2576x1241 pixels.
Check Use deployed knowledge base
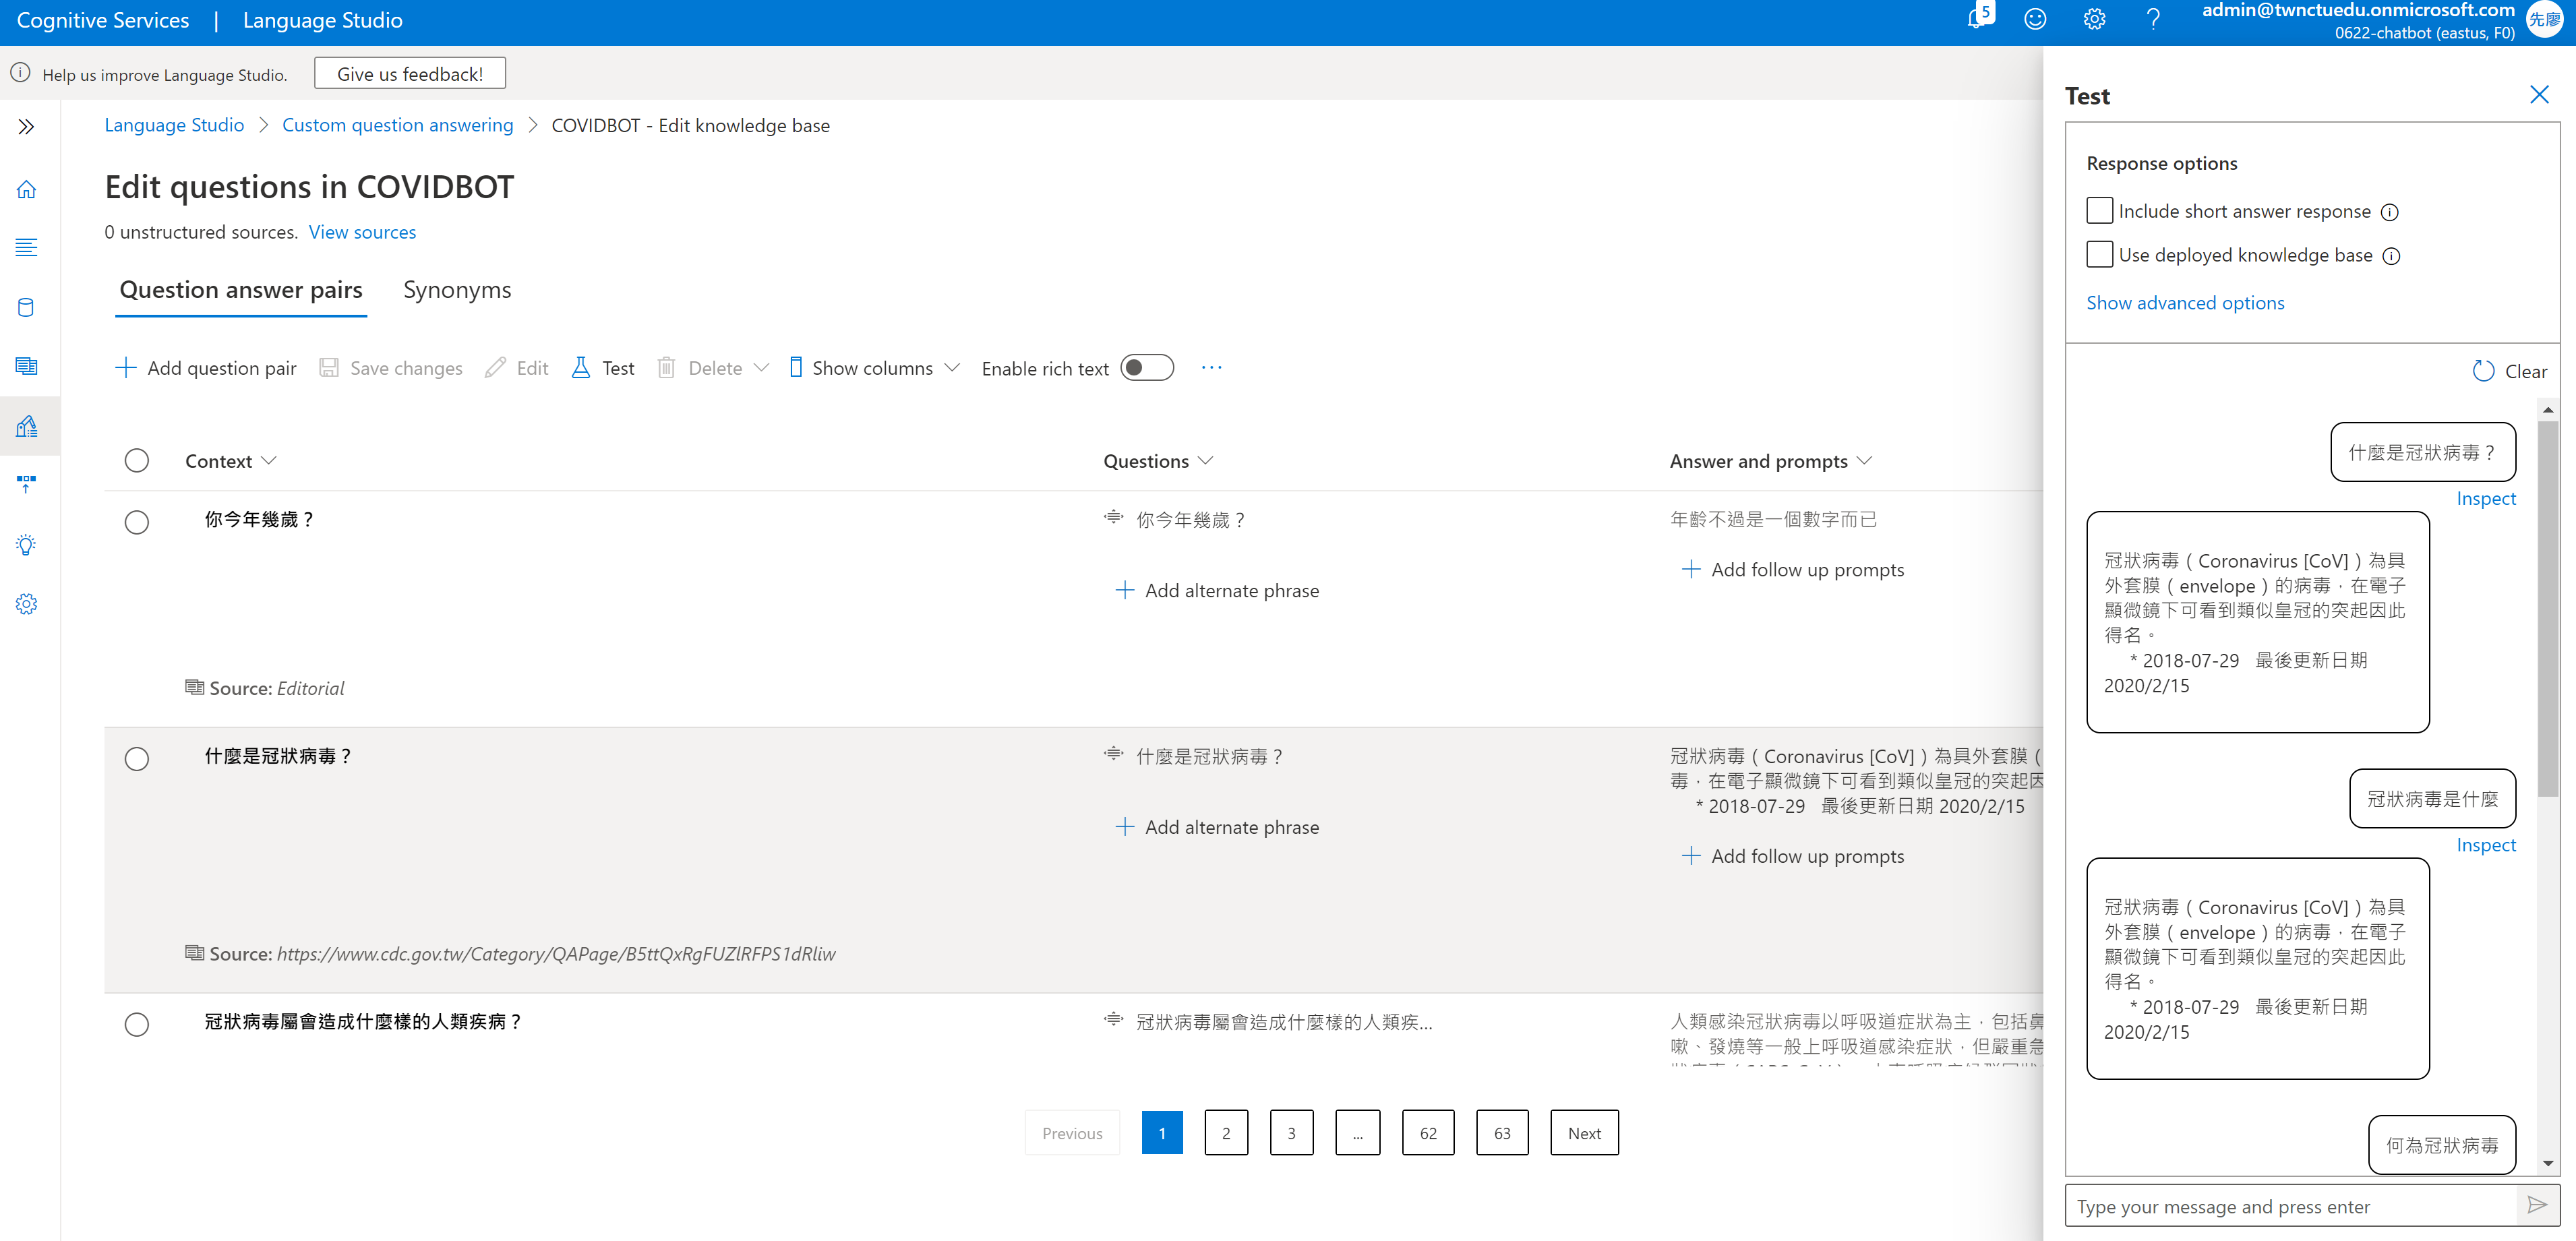[x=2100, y=254]
